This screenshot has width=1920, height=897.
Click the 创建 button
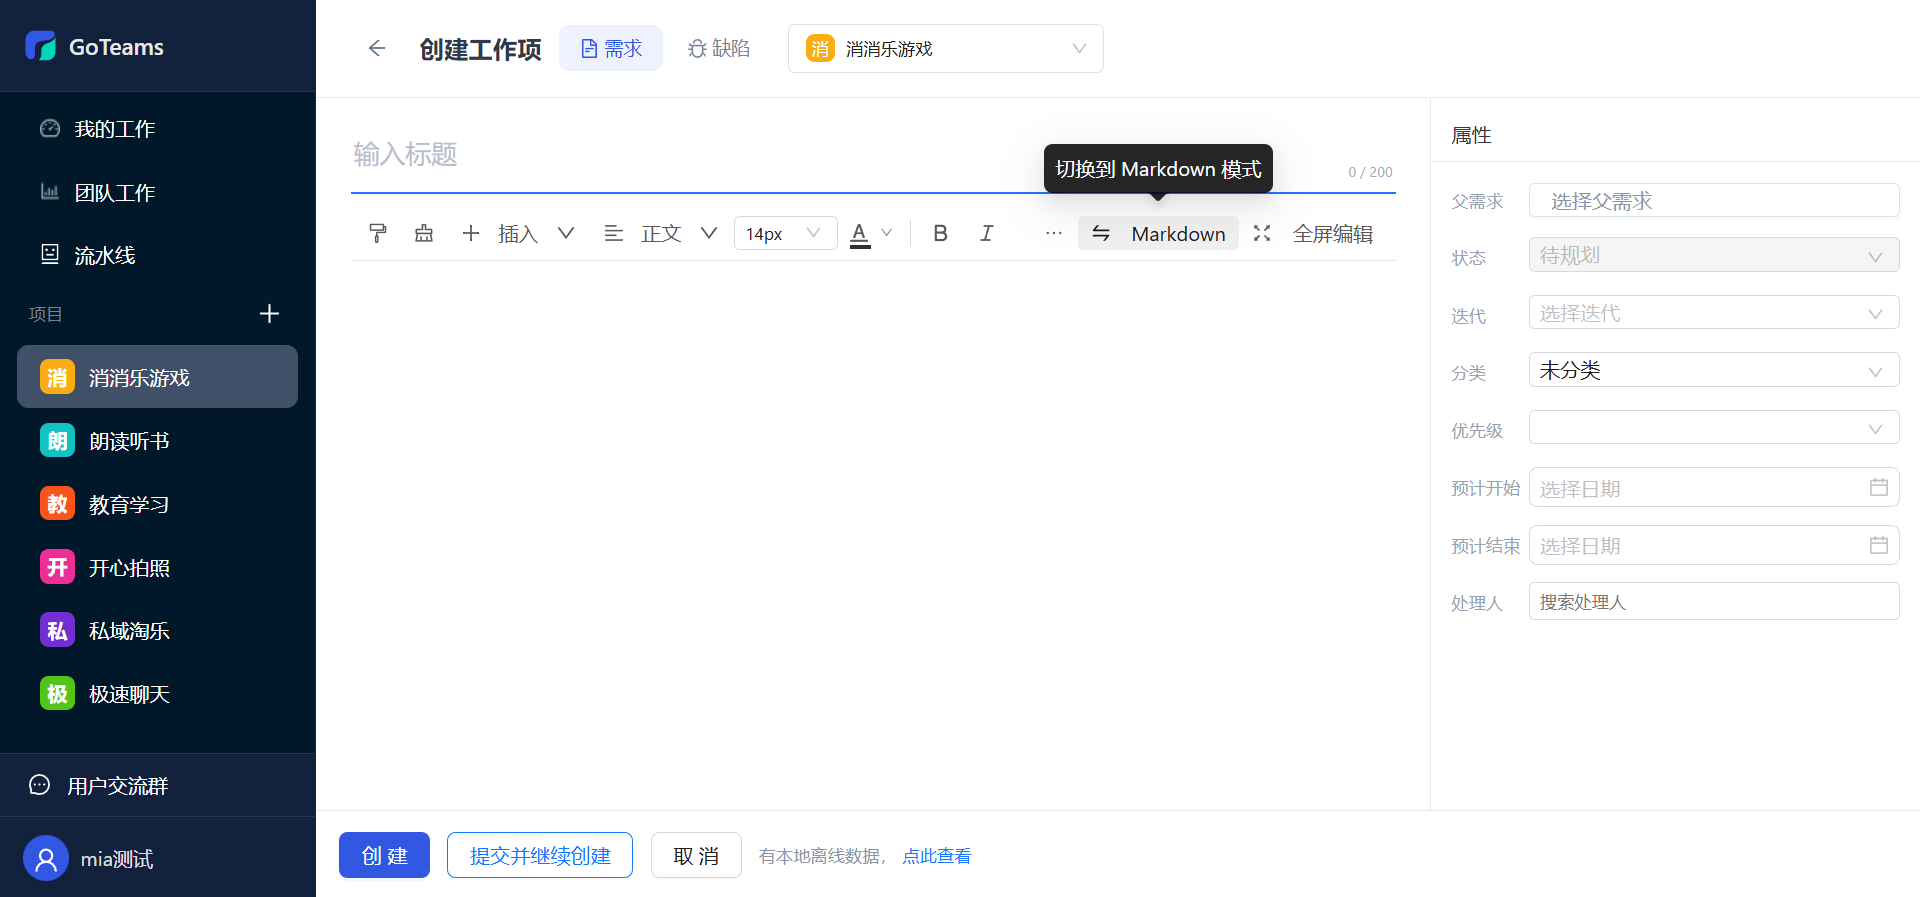(x=384, y=855)
